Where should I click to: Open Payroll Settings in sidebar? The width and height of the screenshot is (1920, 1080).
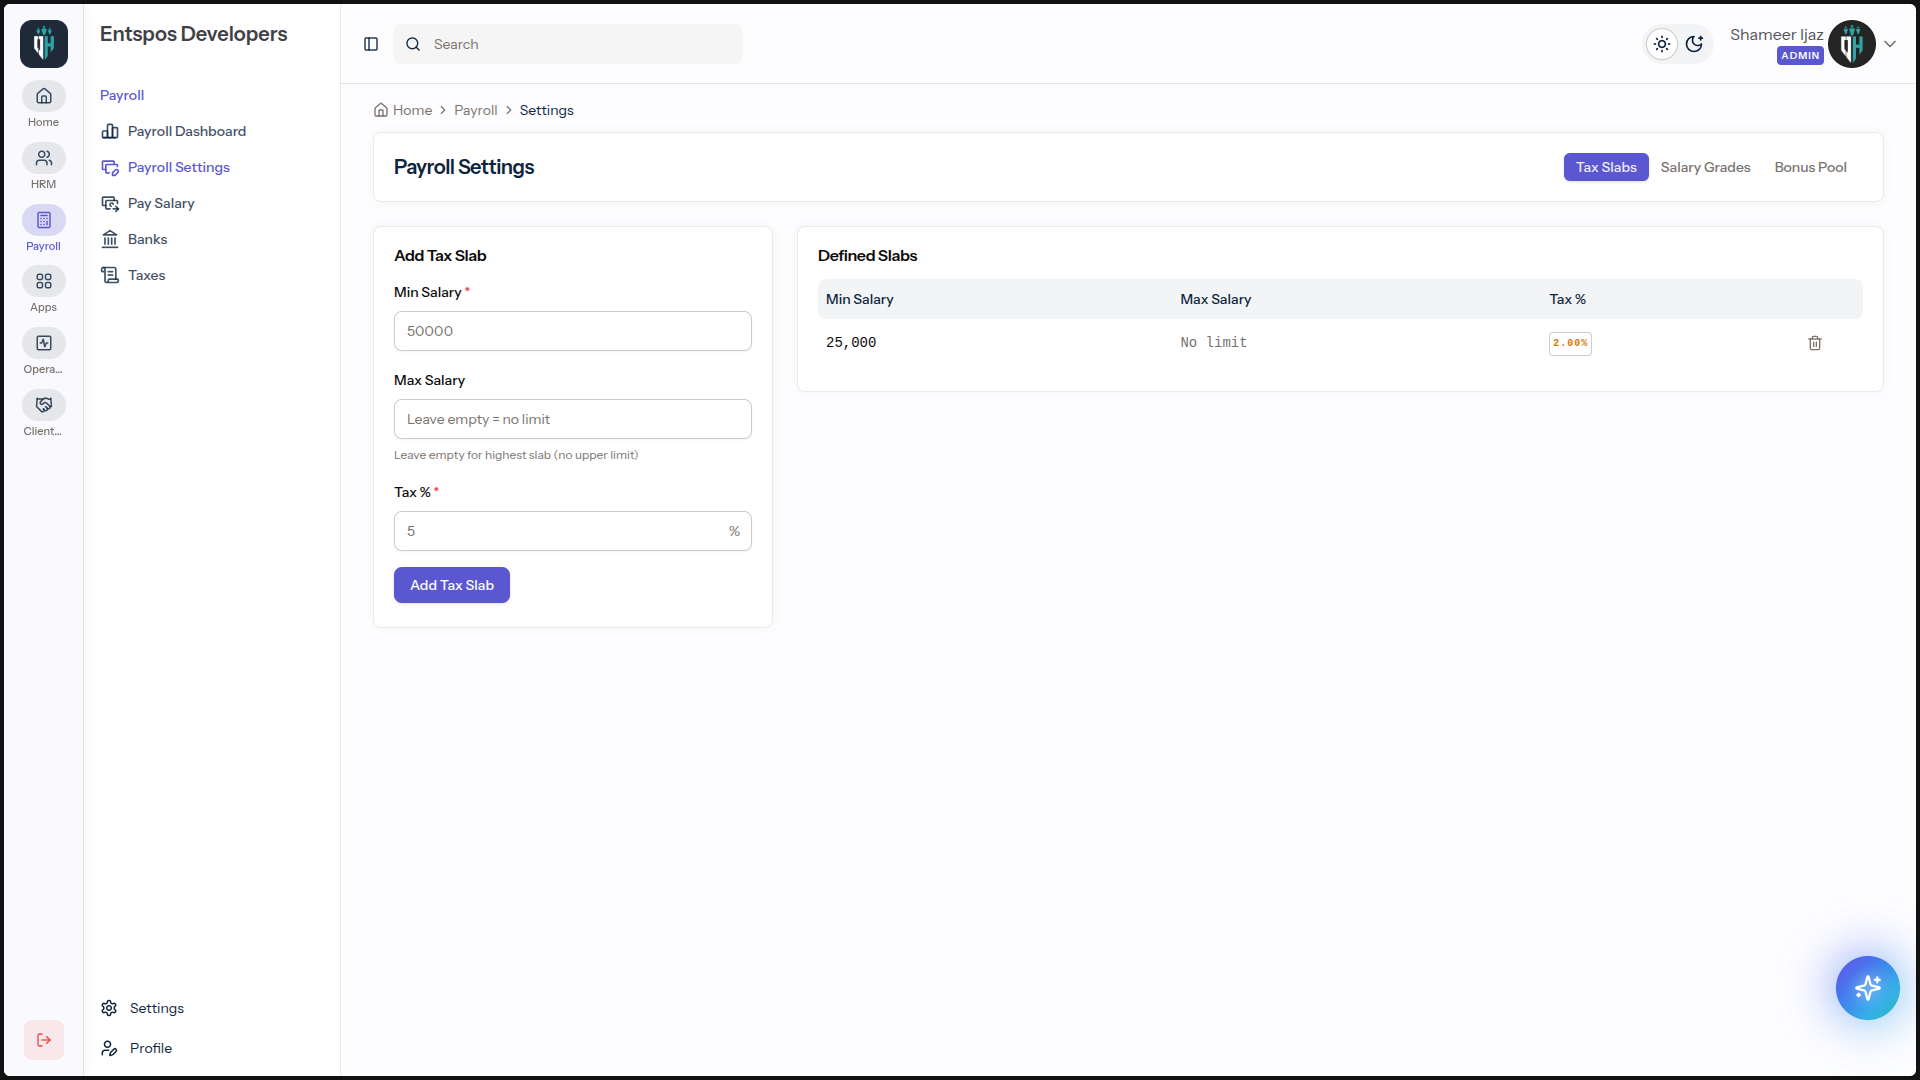click(x=166, y=167)
